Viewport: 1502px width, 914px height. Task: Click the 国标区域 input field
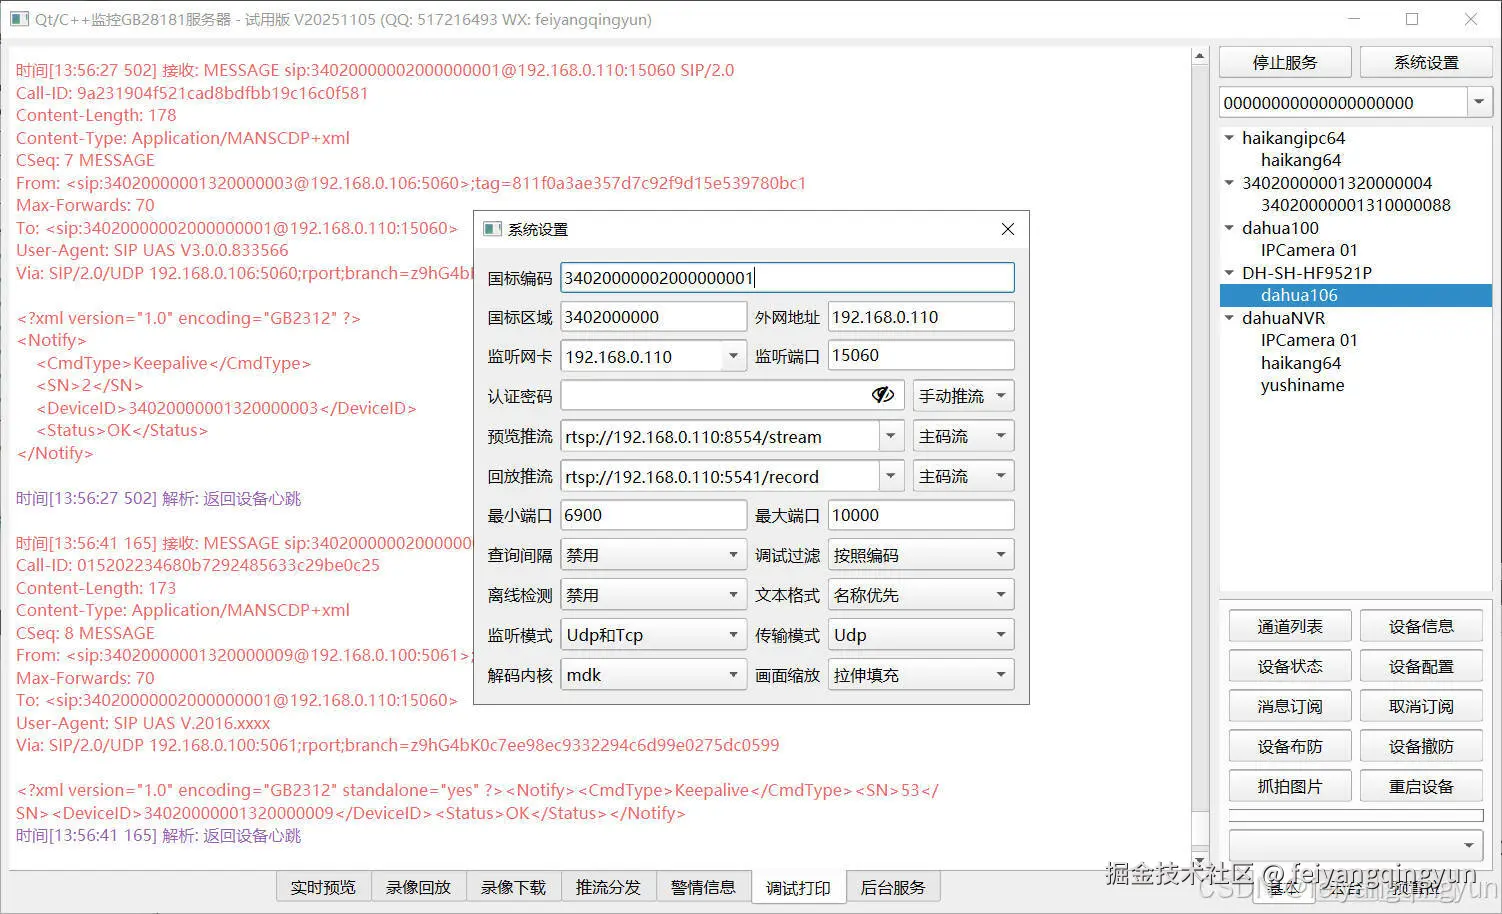653,317
